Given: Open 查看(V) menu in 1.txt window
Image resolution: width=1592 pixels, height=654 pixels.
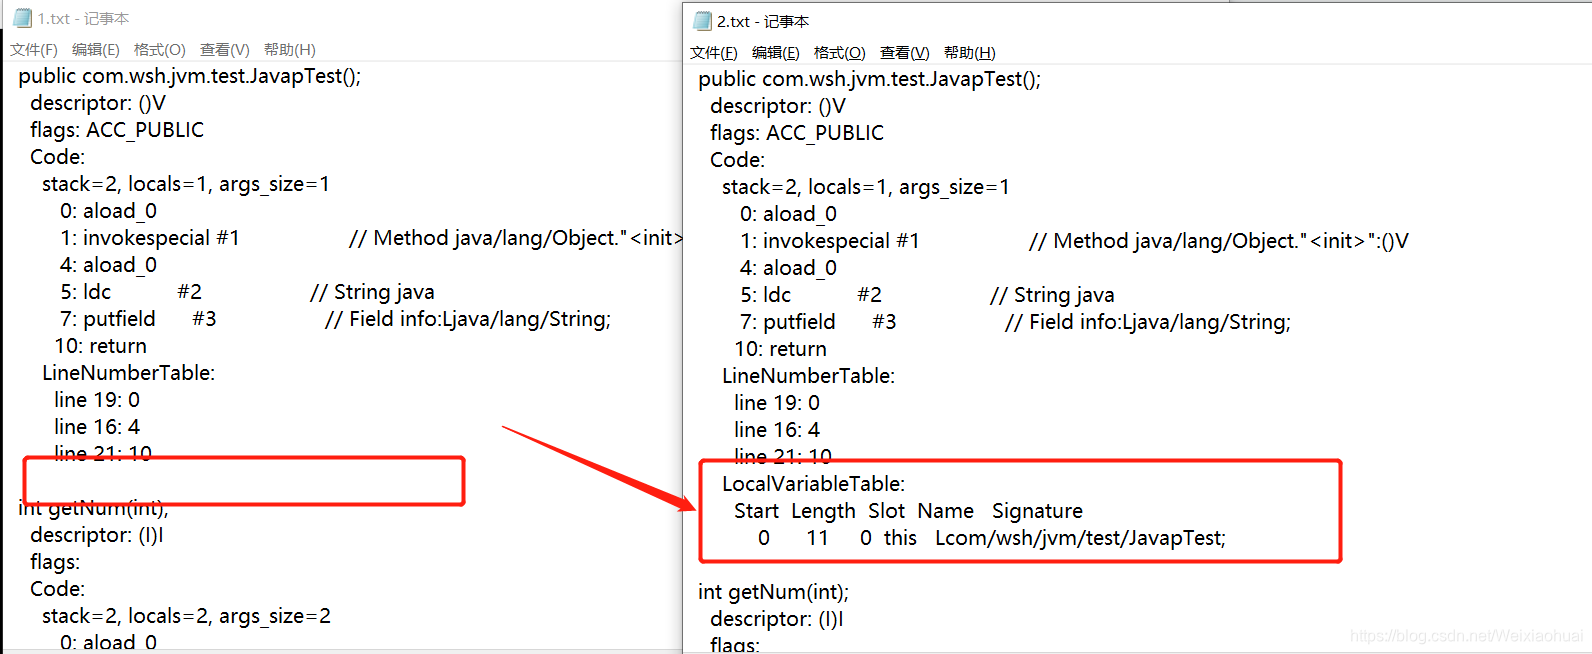Looking at the screenshot, I should click(225, 50).
